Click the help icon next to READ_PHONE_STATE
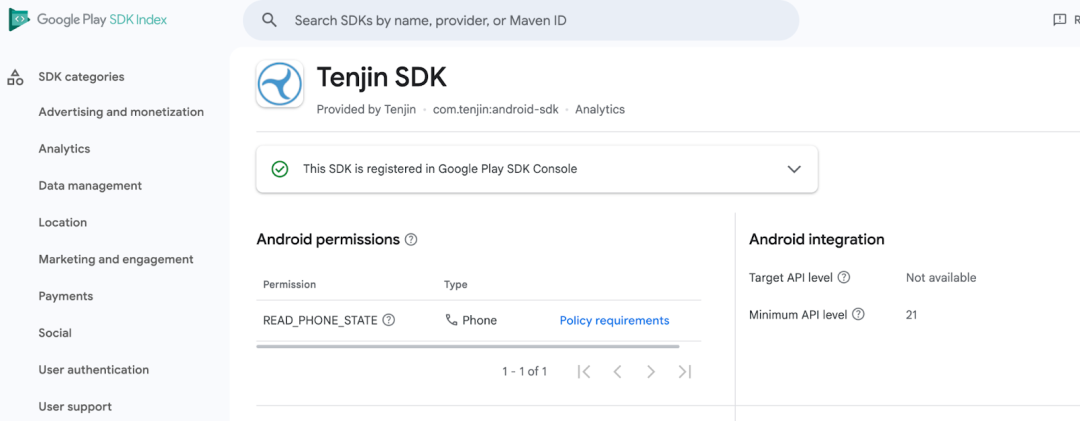1080x421 pixels. (388, 320)
